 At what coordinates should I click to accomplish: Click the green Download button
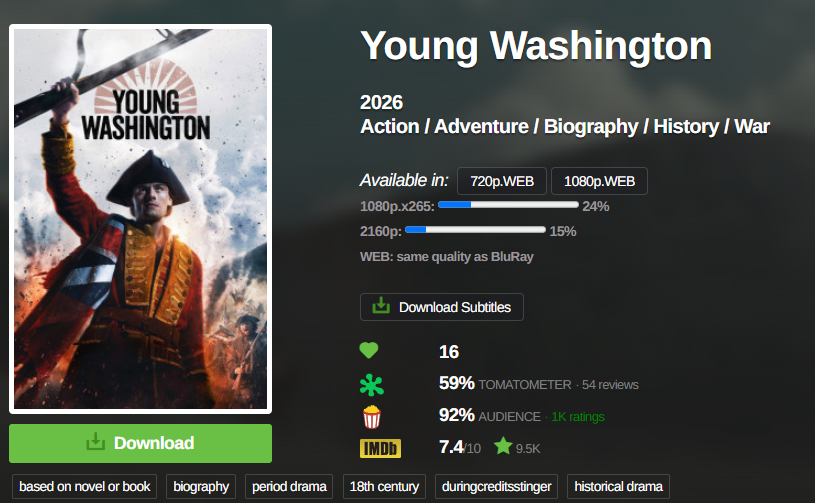(140, 443)
